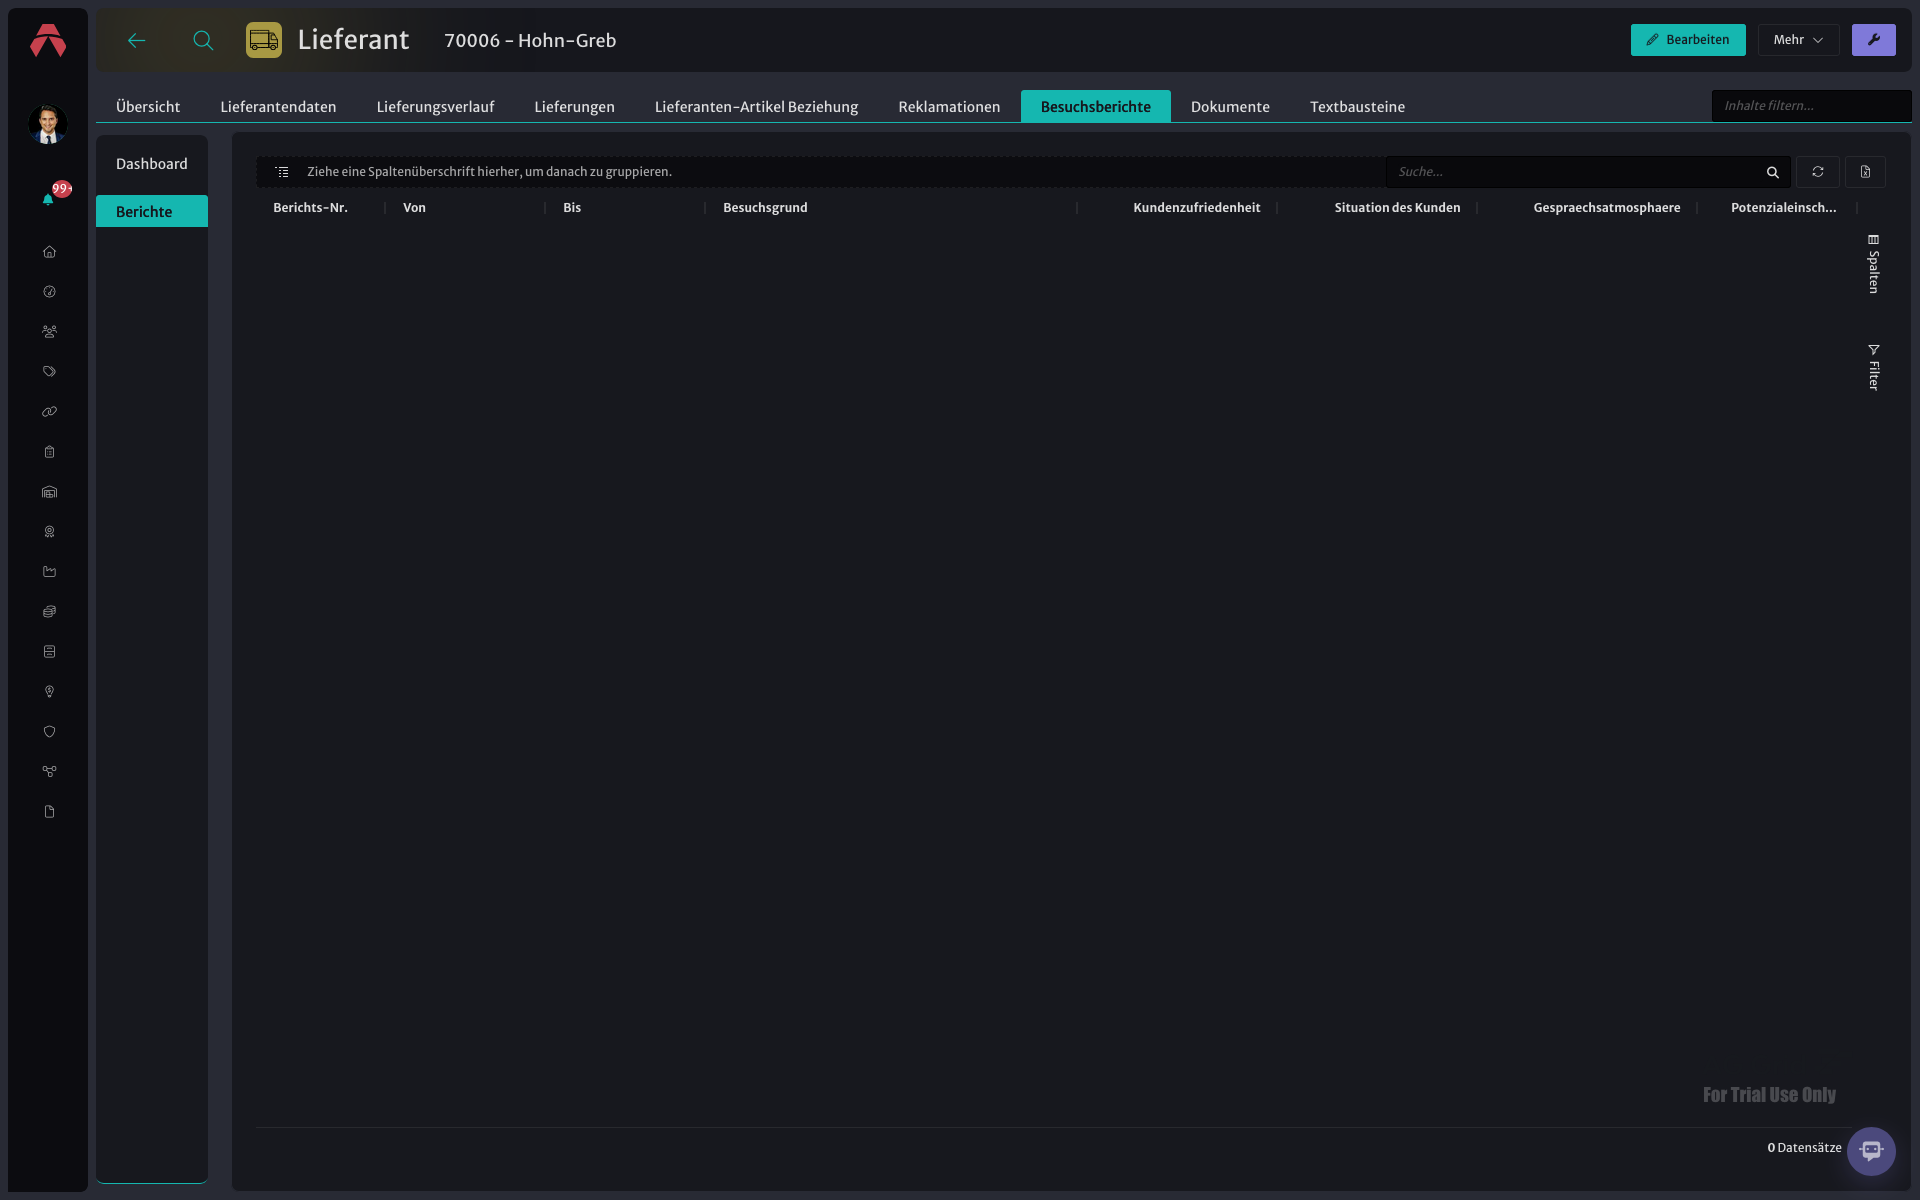Open notifications bell with 99+ badge
Image resolution: width=1920 pixels, height=1200 pixels.
[x=48, y=199]
